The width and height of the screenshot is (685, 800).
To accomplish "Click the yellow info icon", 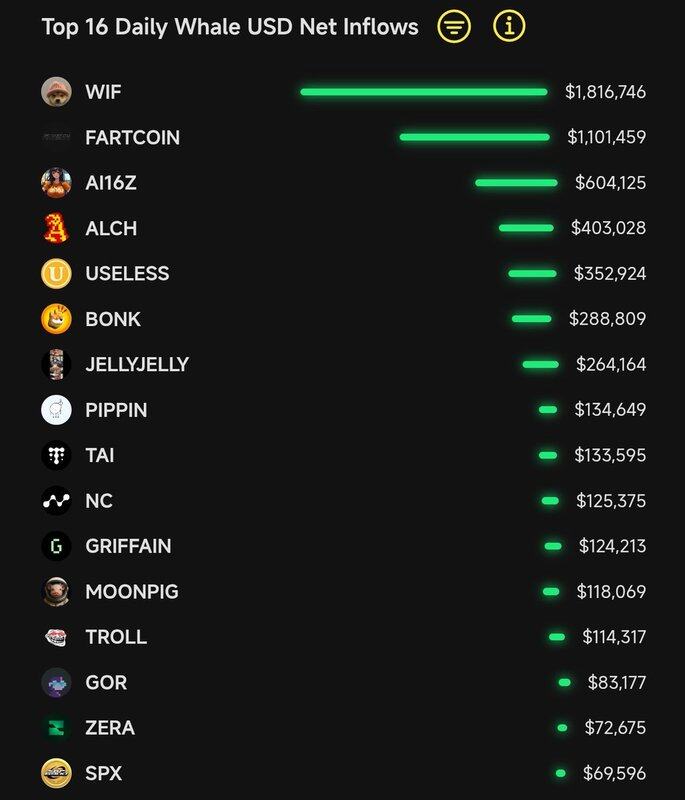I will tap(509, 27).
